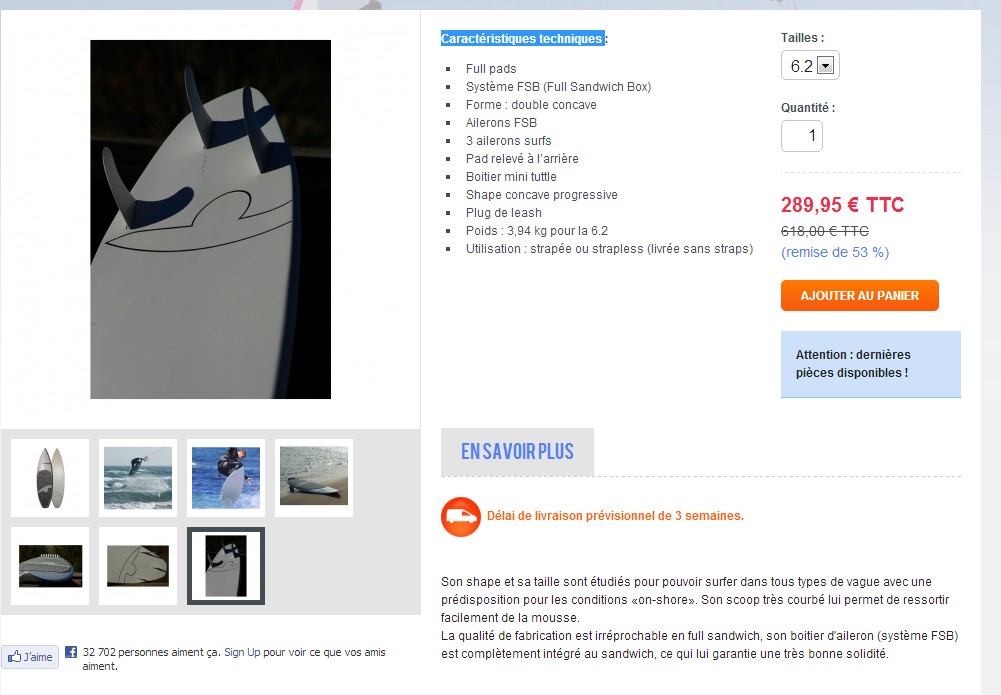Click the large surfboard fins product image
The width and height of the screenshot is (1001, 695).
tap(211, 220)
